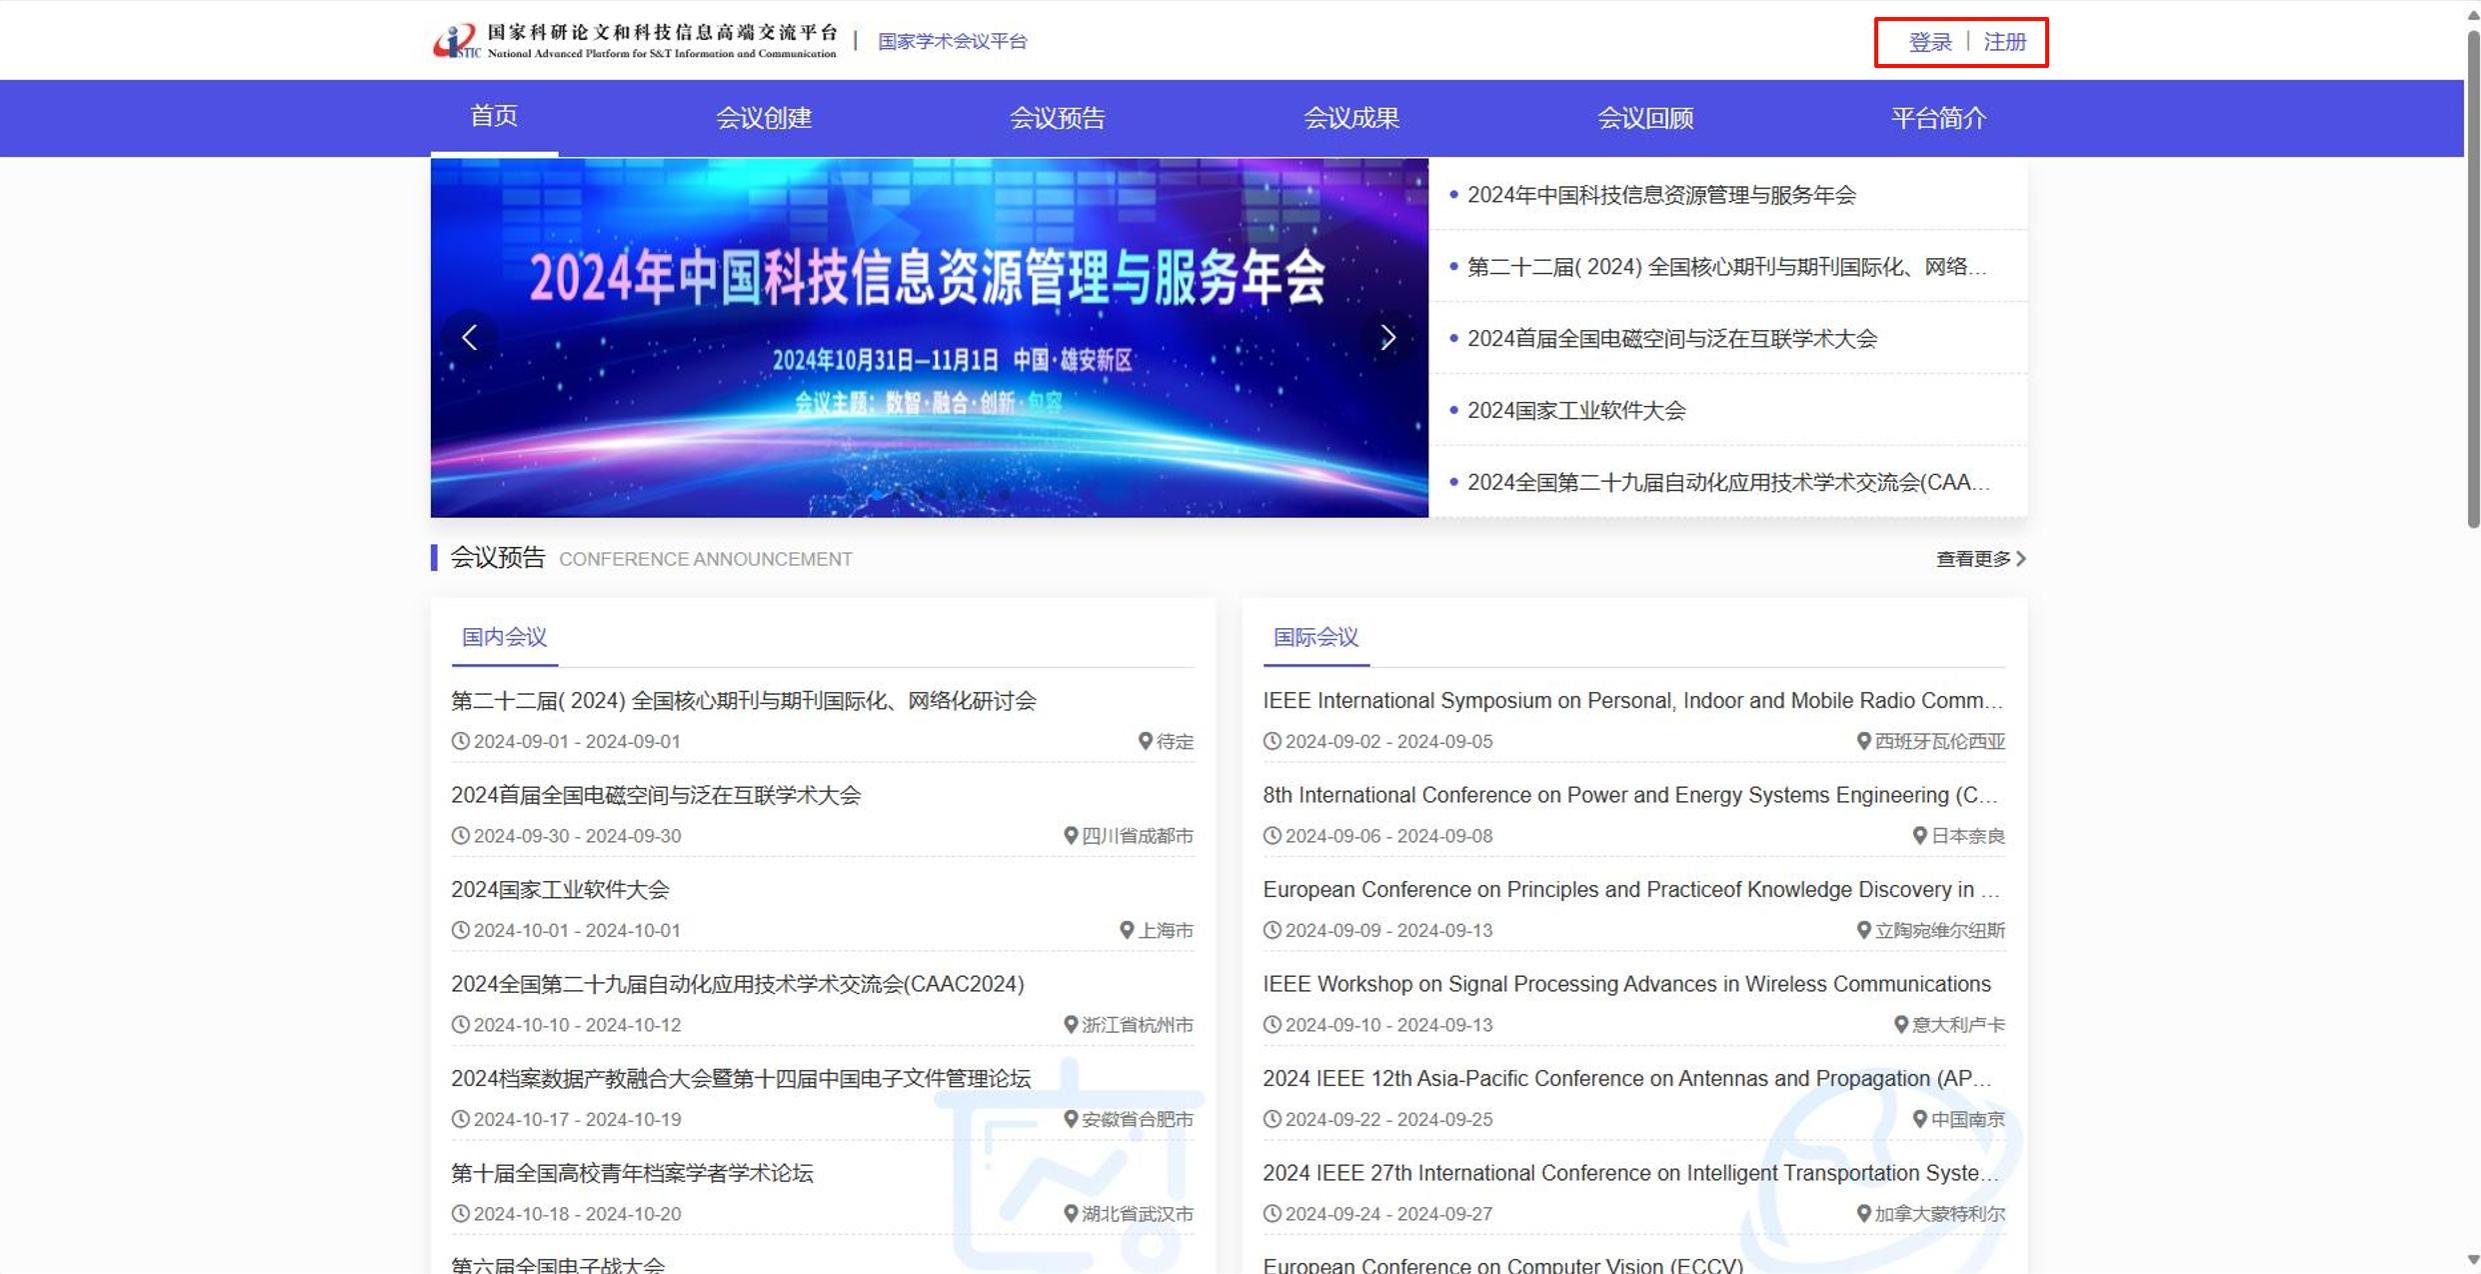Click clock icon before 2024-09-22 - 2024-09-25
The height and width of the screenshot is (1274, 2481).
coord(1272,1119)
